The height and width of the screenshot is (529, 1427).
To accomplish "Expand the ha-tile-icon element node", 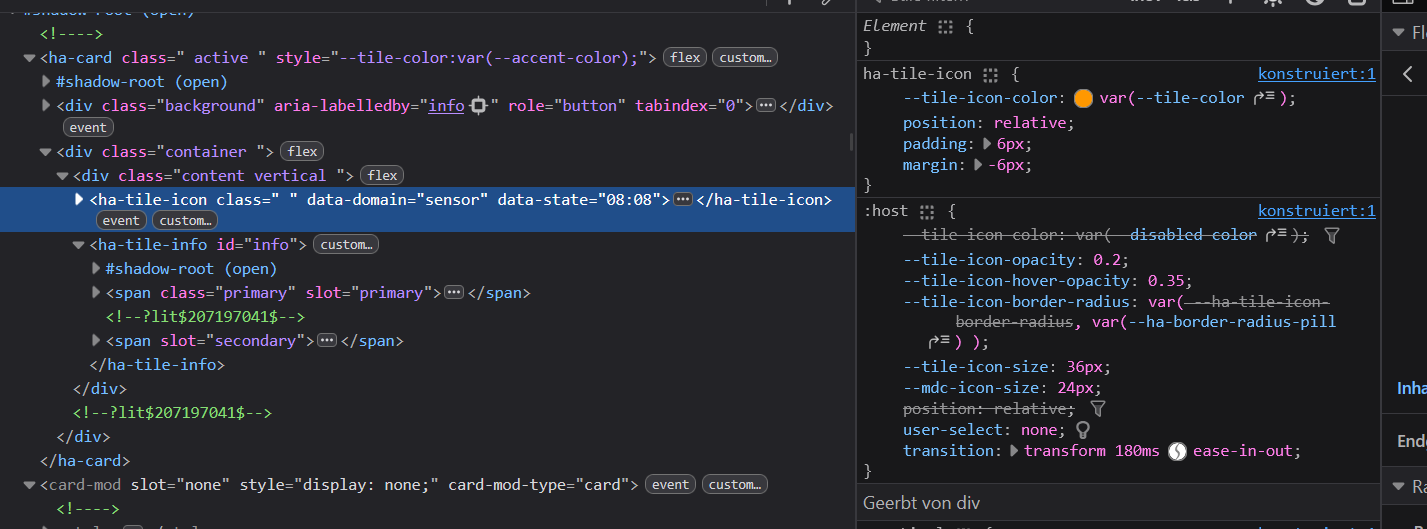I will 80,199.
